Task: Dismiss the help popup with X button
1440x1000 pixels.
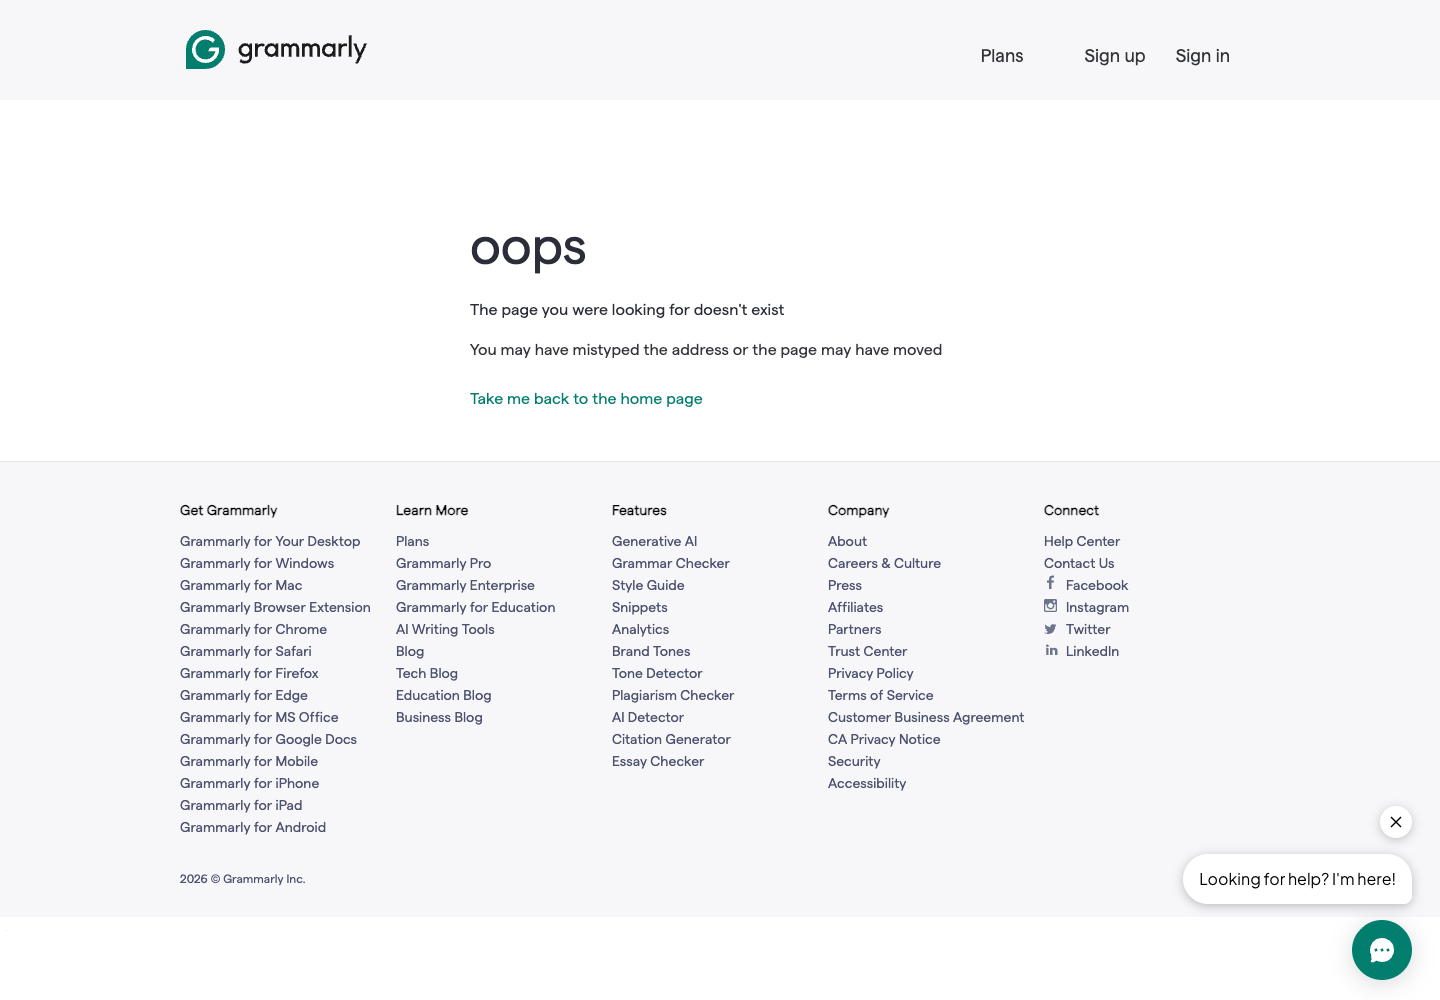Action: 1396,822
